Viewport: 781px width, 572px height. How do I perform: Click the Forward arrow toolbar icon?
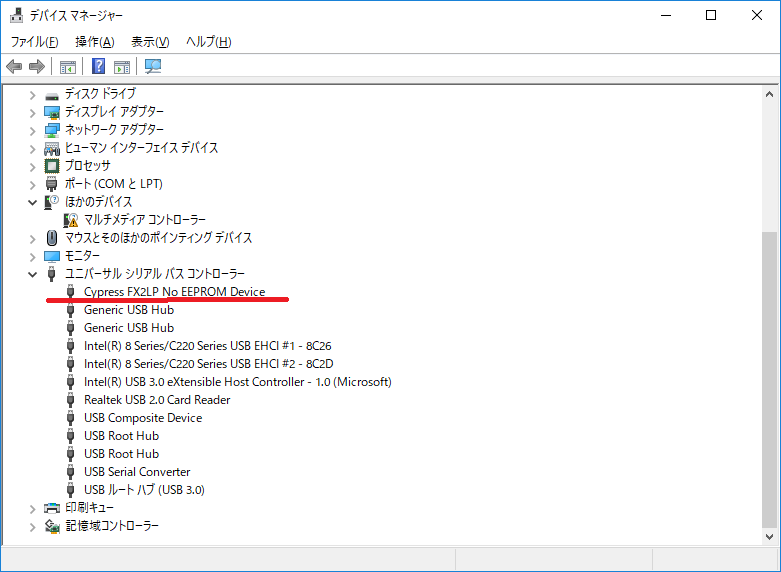point(37,66)
